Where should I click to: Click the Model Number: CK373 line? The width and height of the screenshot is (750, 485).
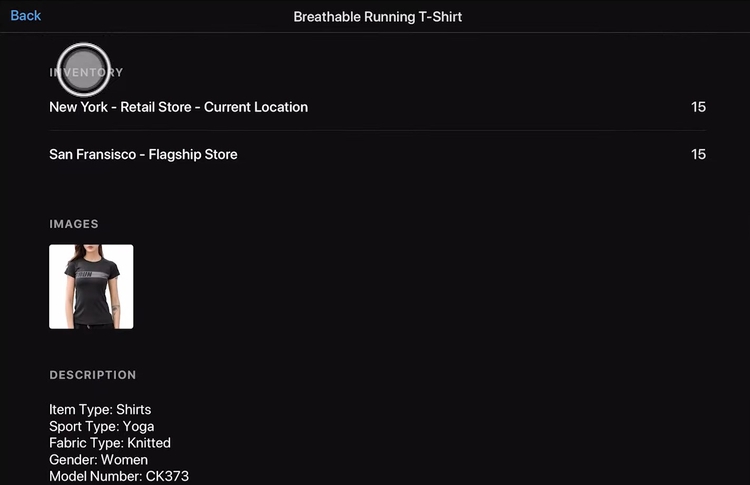(118, 476)
